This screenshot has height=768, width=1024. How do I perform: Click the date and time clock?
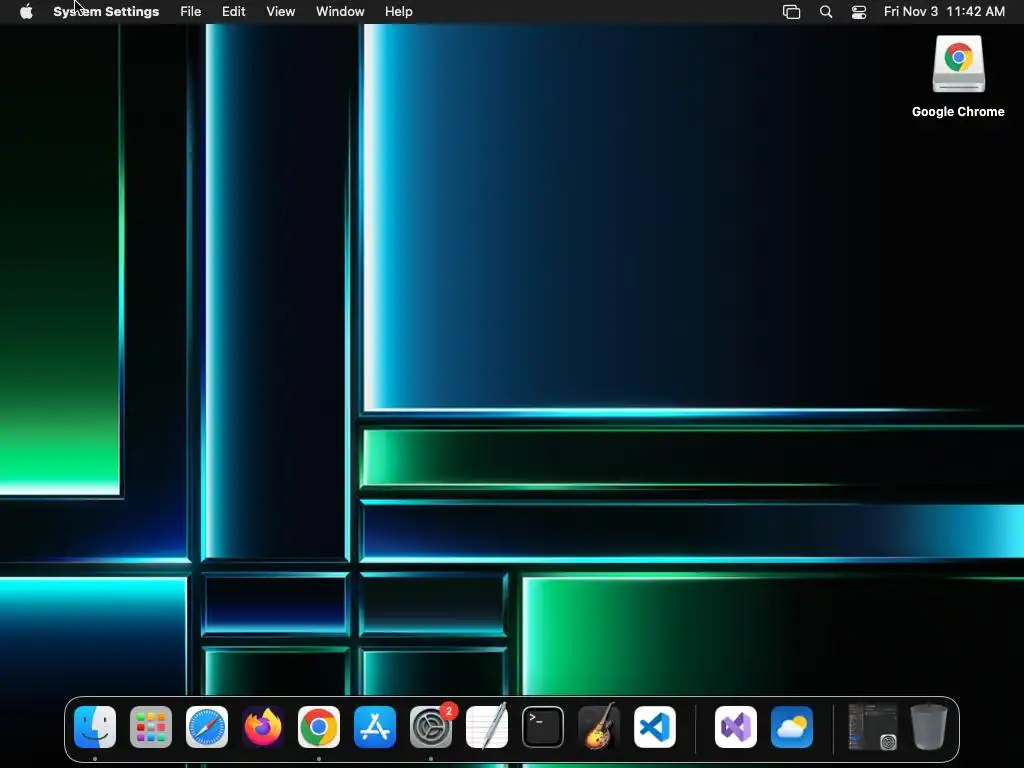944,12
